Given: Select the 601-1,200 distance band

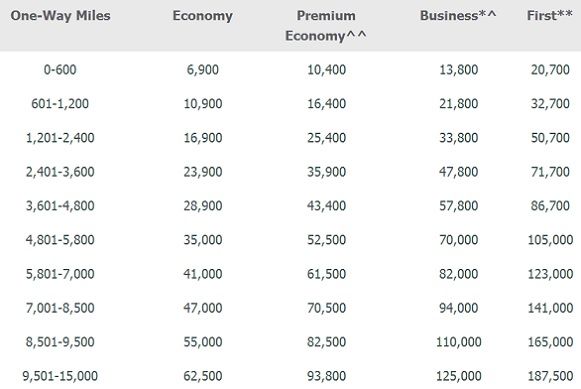Looking at the screenshot, I should (60, 104).
